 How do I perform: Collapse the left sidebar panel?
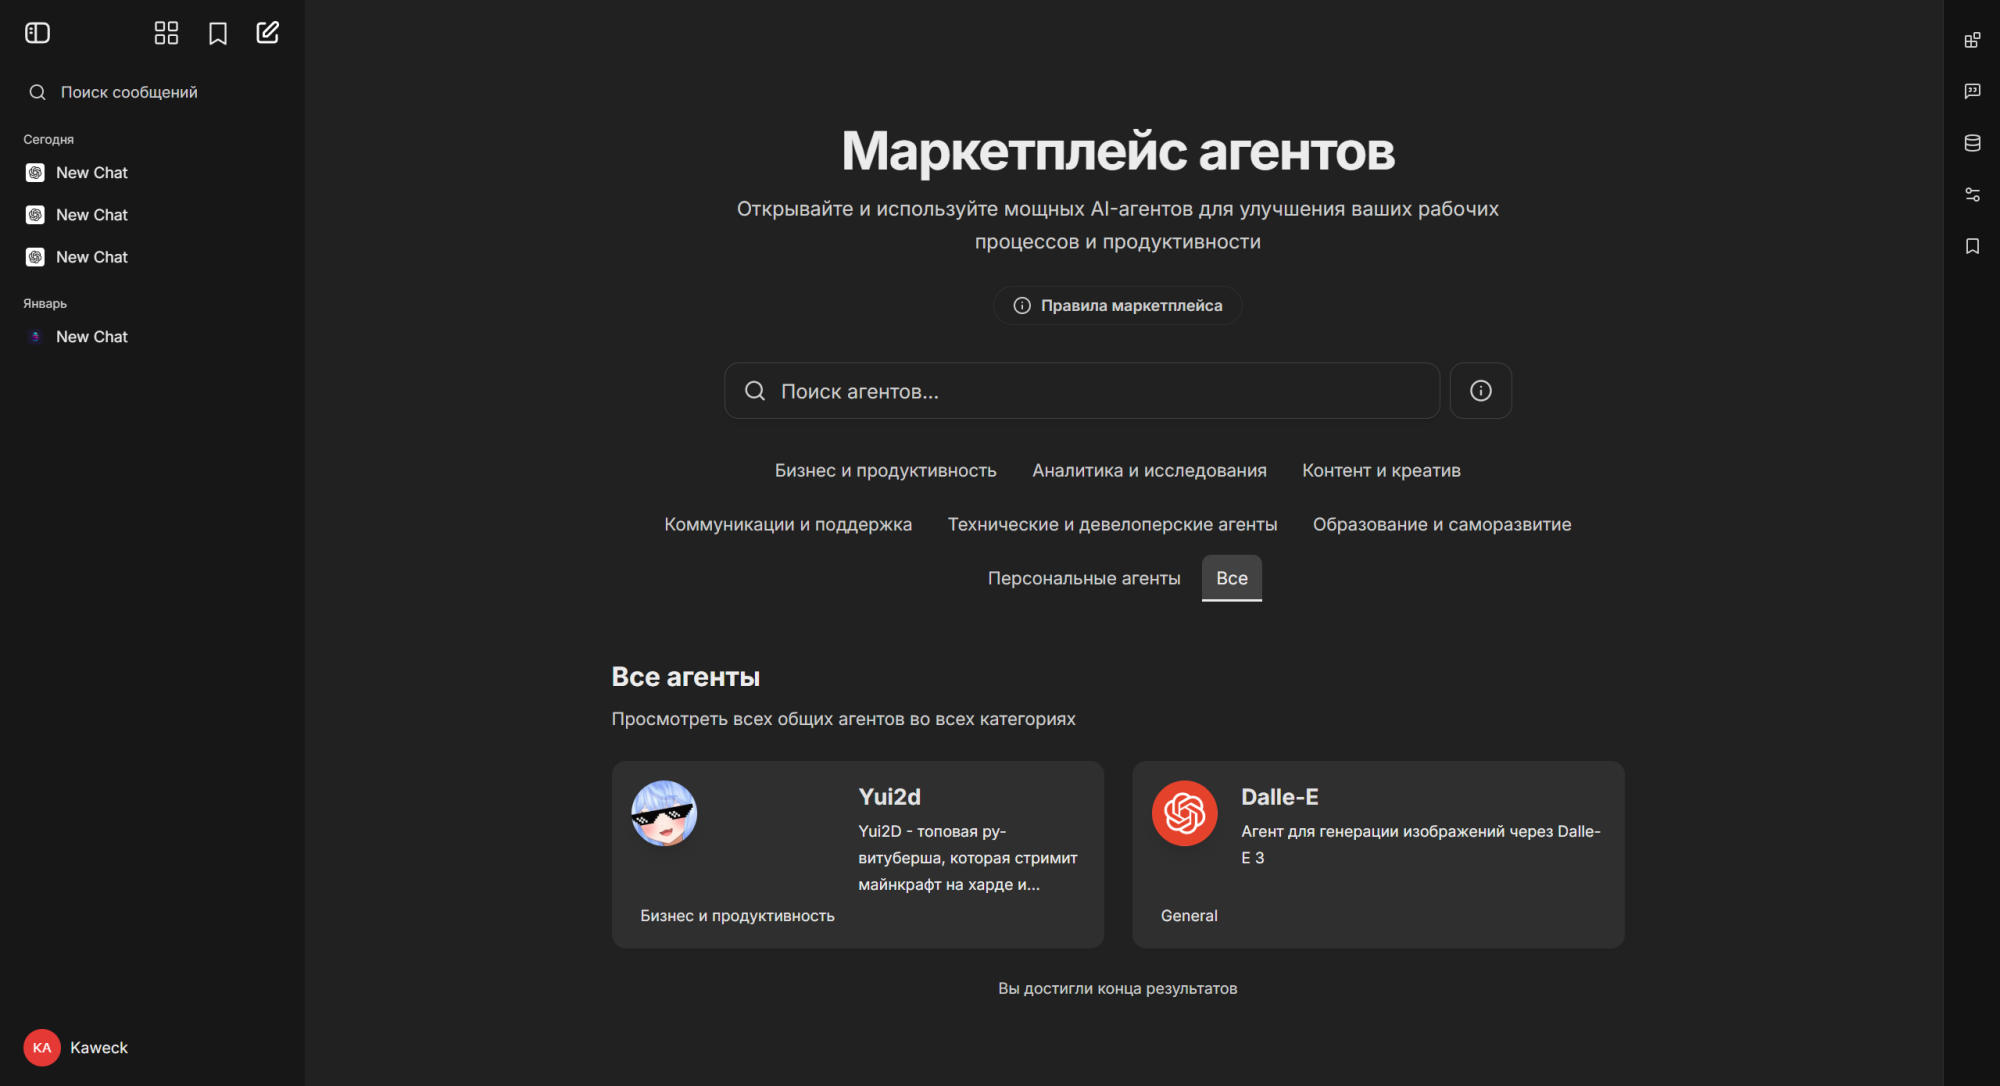click(x=37, y=33)
